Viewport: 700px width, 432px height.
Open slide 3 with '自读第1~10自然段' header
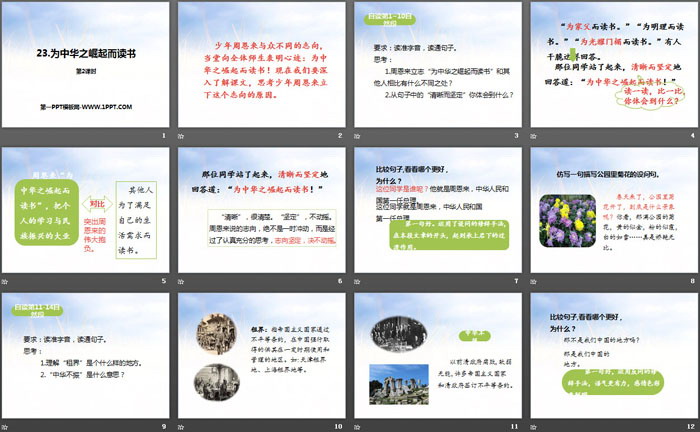438,64
